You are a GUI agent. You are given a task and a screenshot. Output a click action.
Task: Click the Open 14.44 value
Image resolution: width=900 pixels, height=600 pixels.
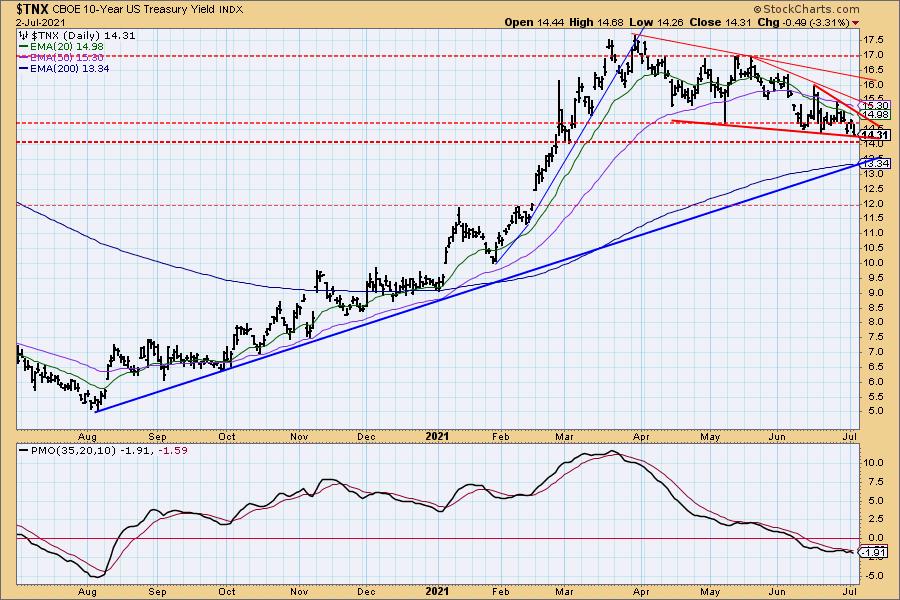(x=535, y=22)
